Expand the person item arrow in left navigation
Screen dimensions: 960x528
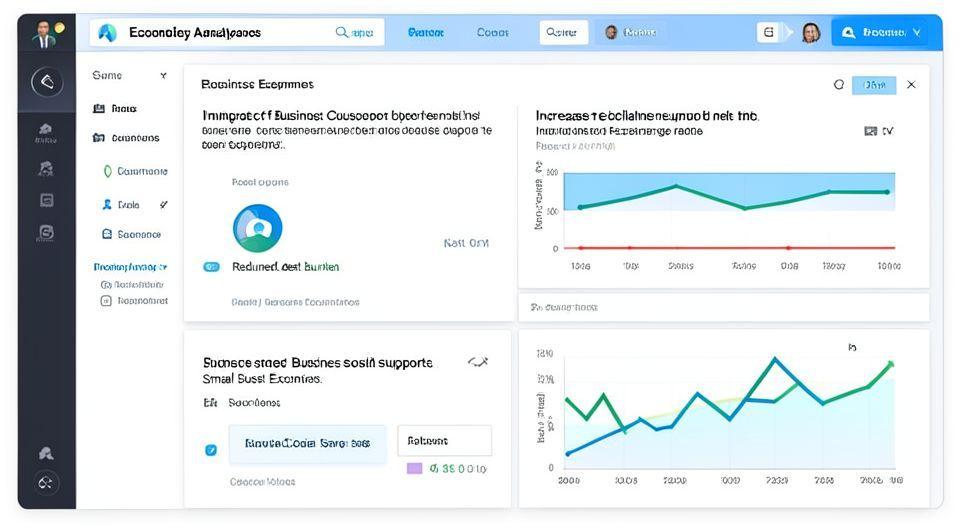pyautogui.click(x=163, y=205)
